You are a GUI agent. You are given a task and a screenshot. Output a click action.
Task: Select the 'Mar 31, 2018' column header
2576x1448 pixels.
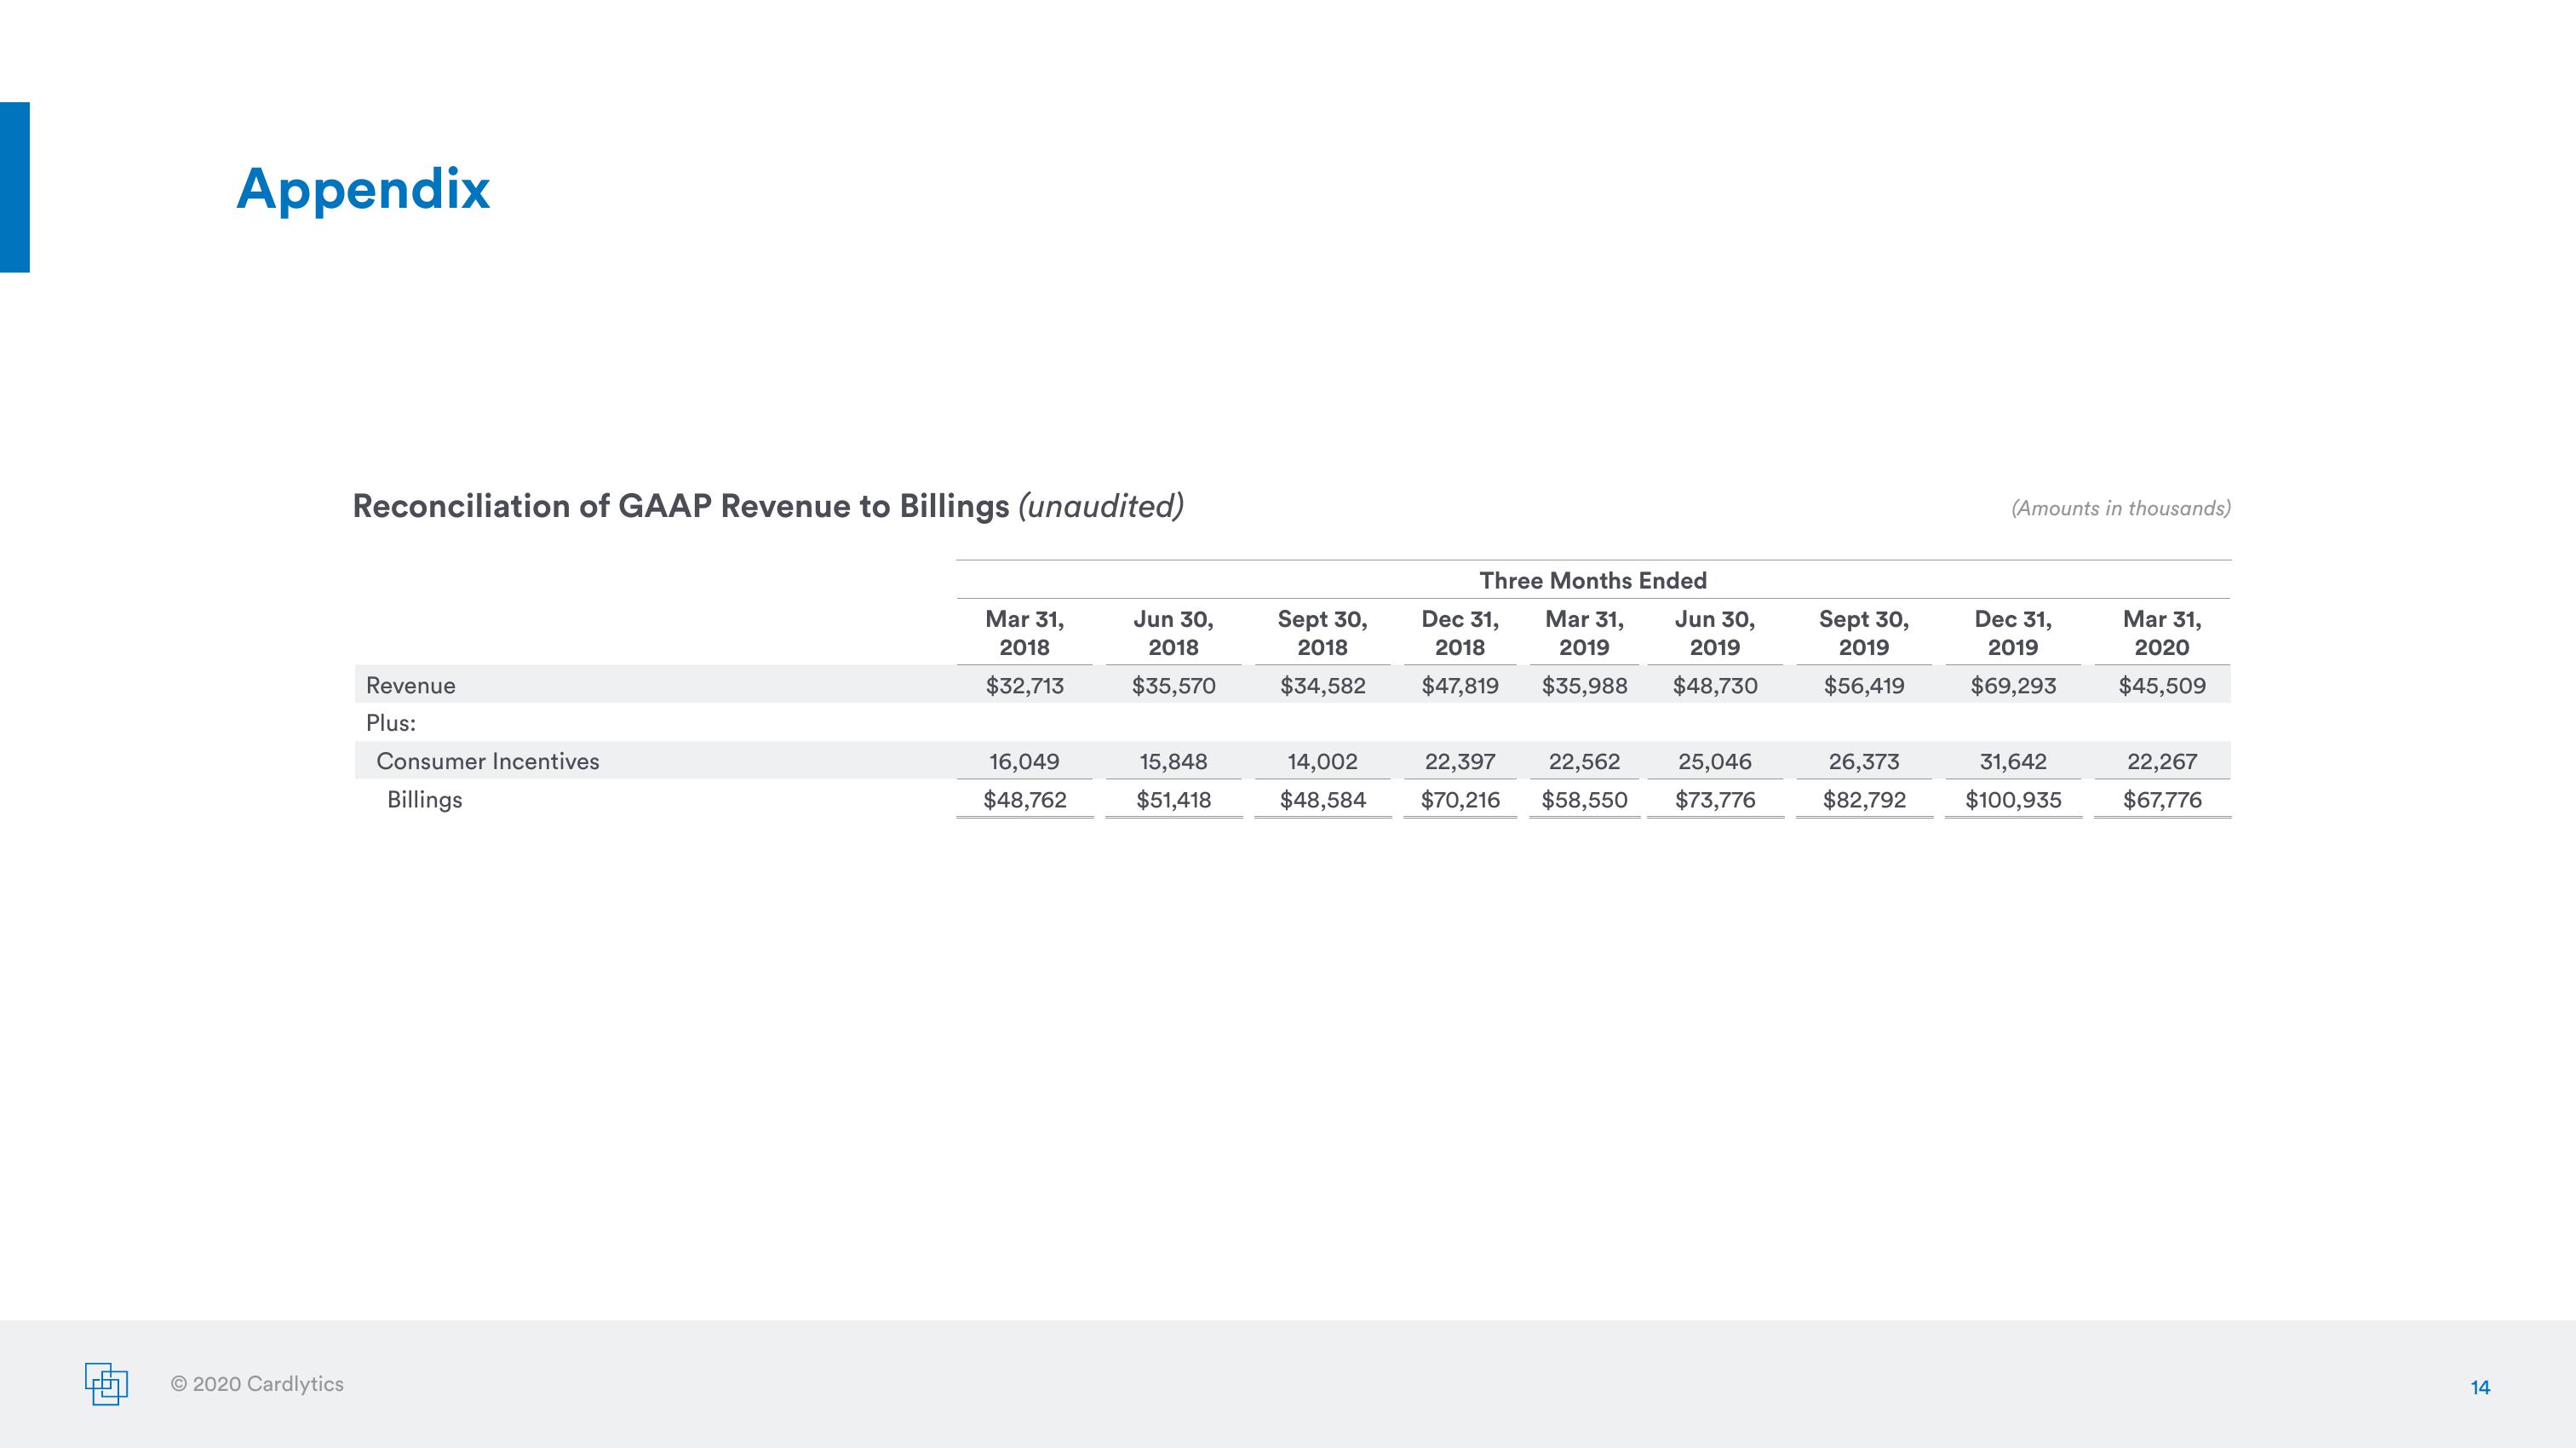pyautogui.click(x=1024, y=633)
